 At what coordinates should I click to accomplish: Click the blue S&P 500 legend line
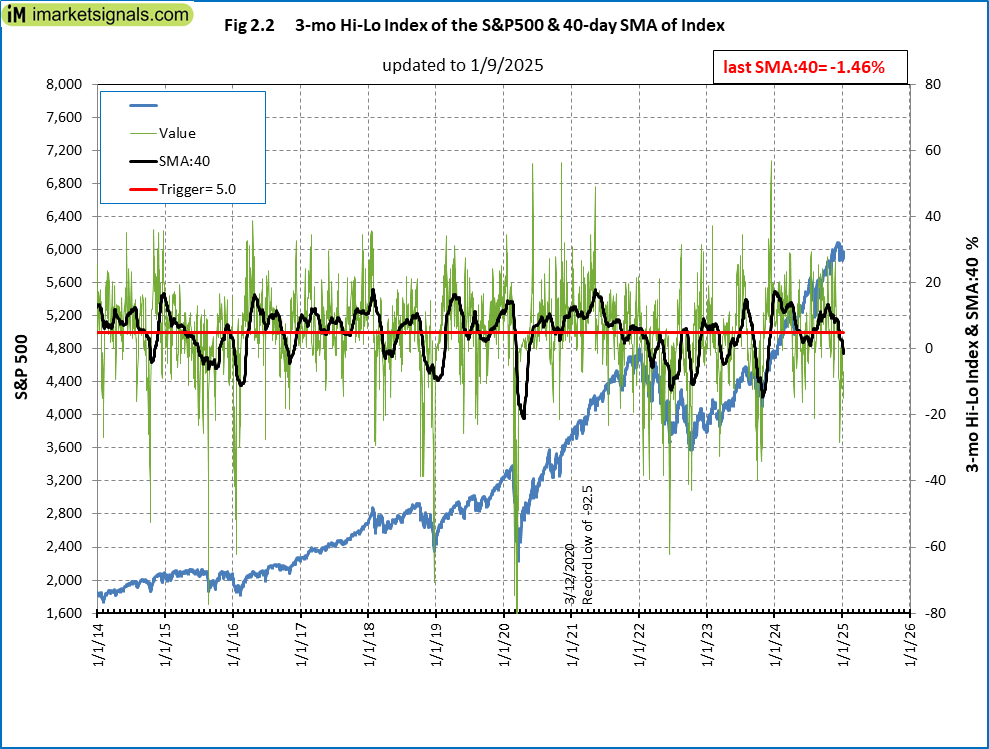click(x=144, y=105)
